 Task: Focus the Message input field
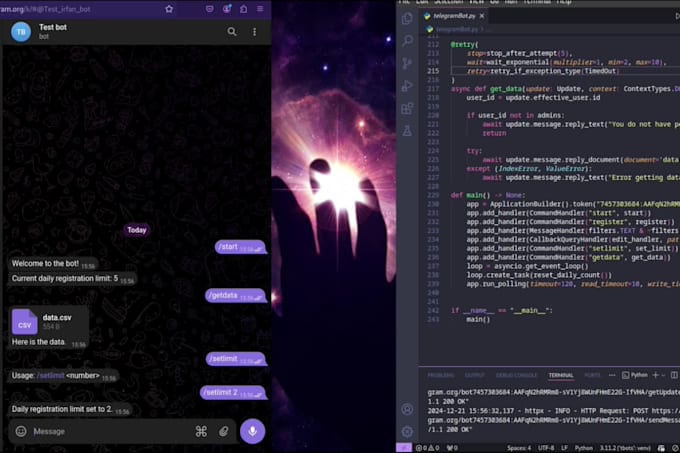click(x=111, y=431)
